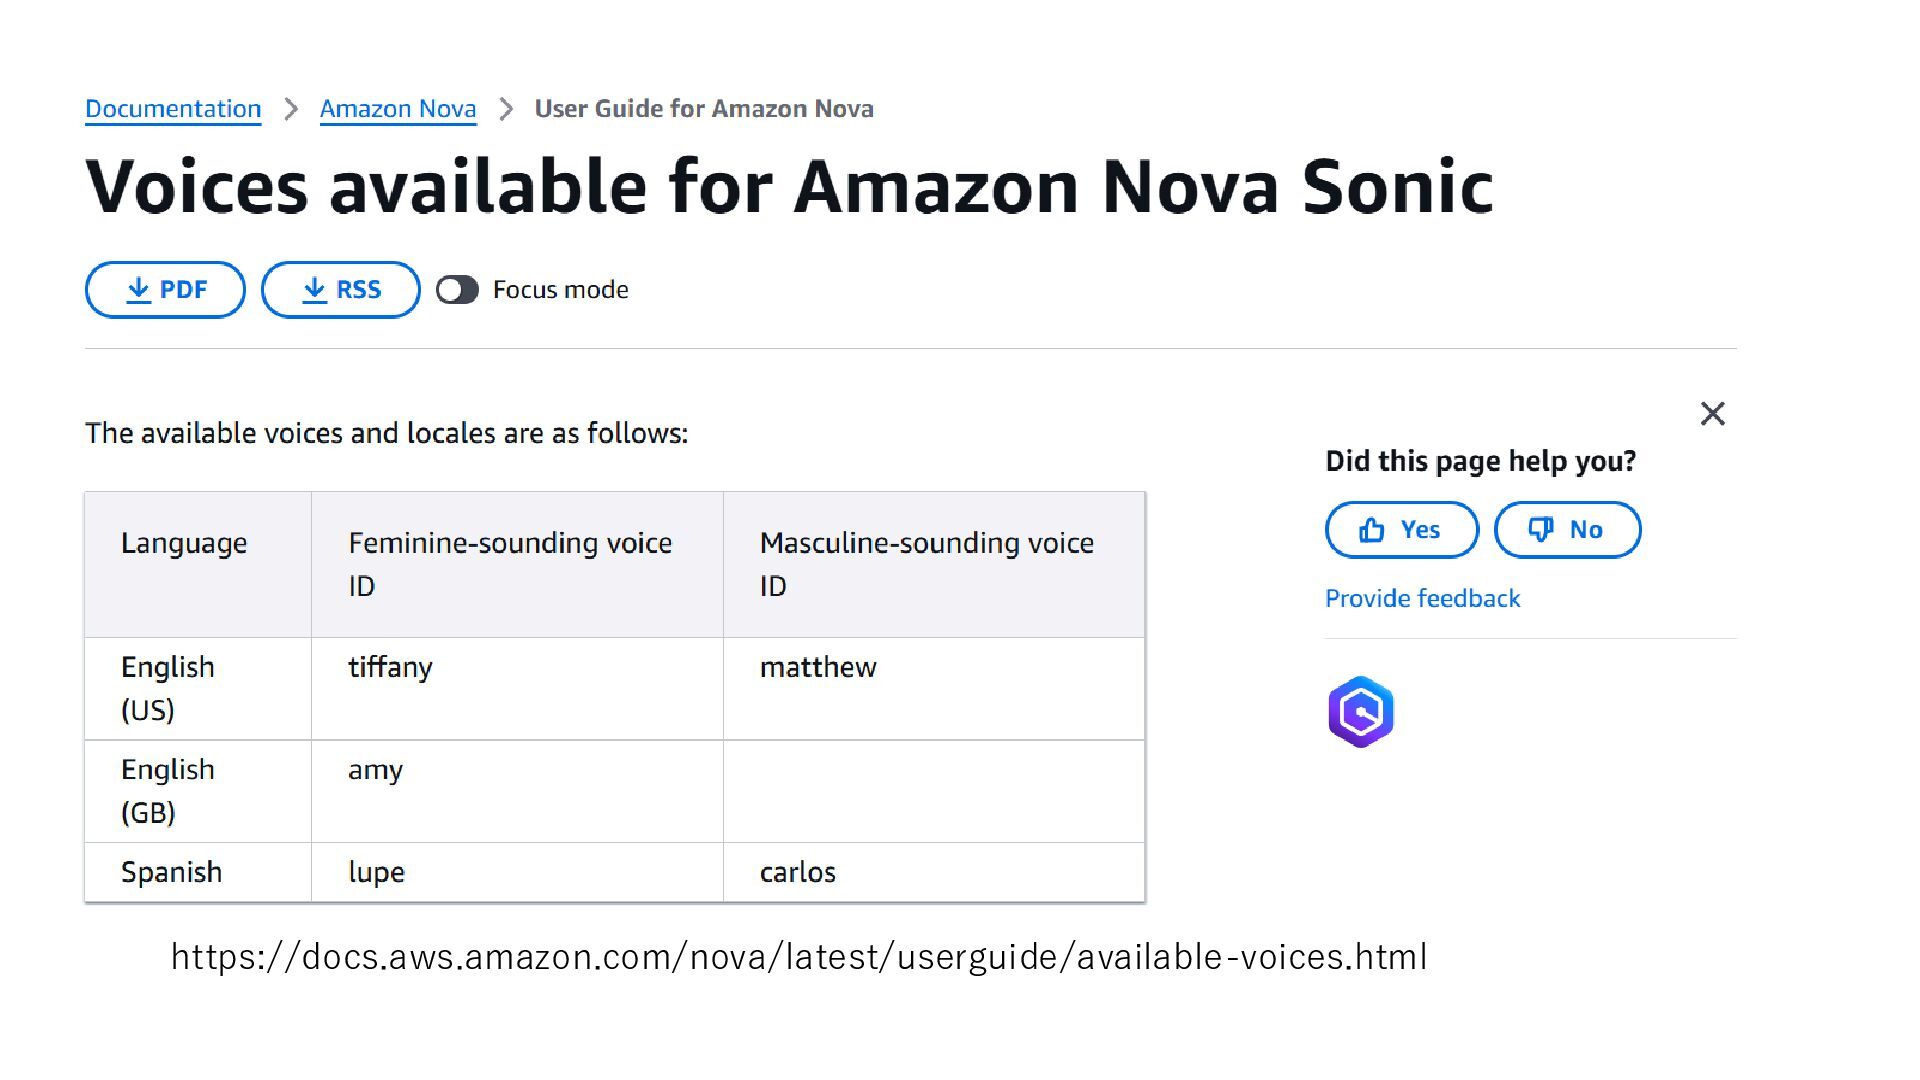Click the Focus mode label
Viewport: 1920px width, 1080px height.
coord(561,290)
